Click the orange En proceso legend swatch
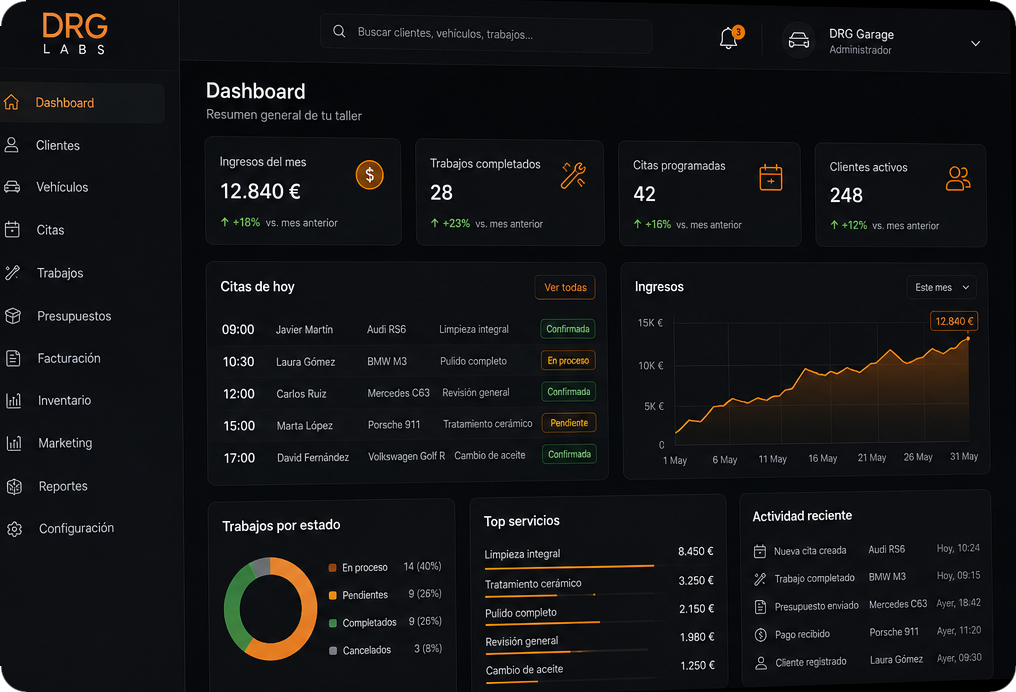The width and height of the screenshot is (1016, 692). click(x=332, y=568)
